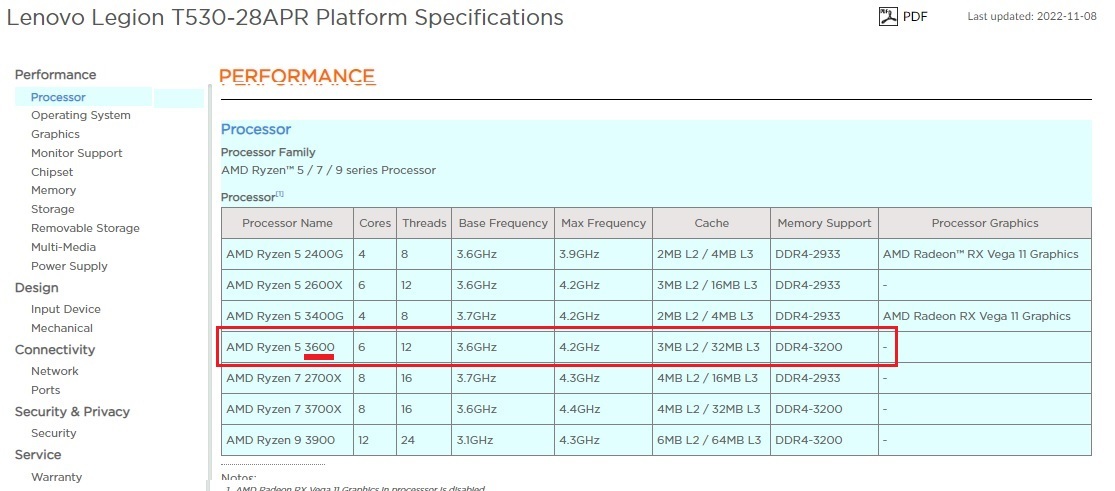
Task: Select the AMD Ryzen 5 2600X cell
Action: click(287, 285)
